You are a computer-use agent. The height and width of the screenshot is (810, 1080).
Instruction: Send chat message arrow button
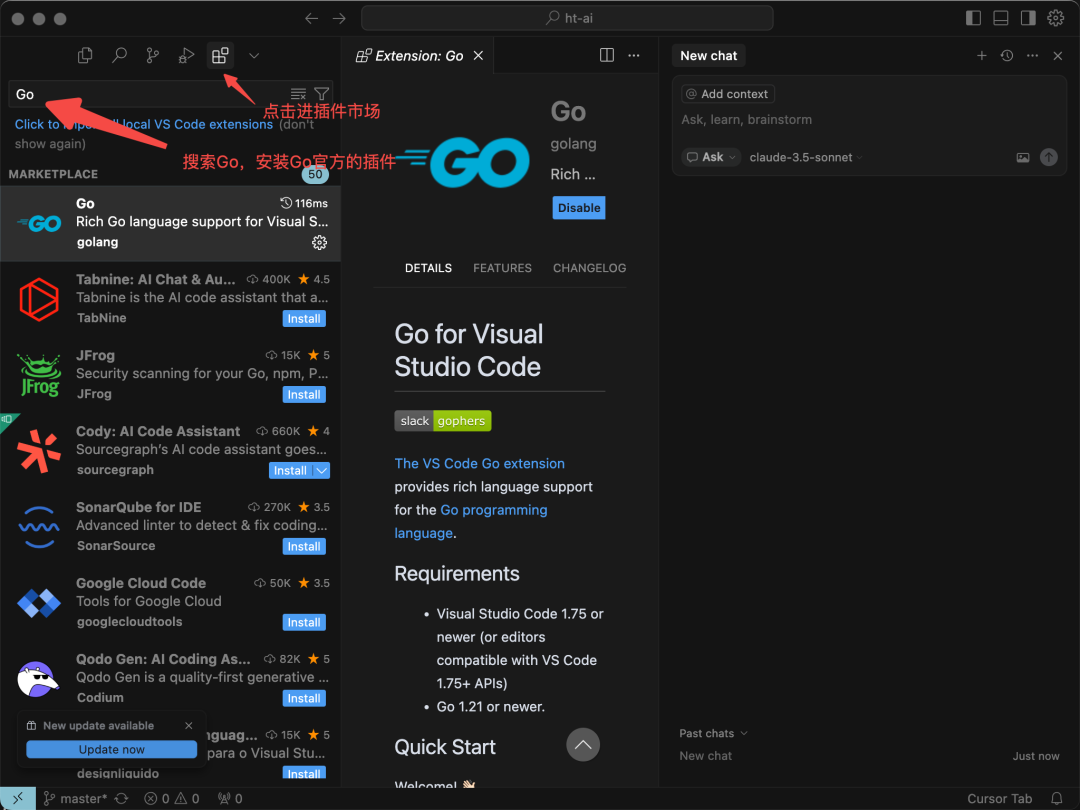click(1048, 158)
